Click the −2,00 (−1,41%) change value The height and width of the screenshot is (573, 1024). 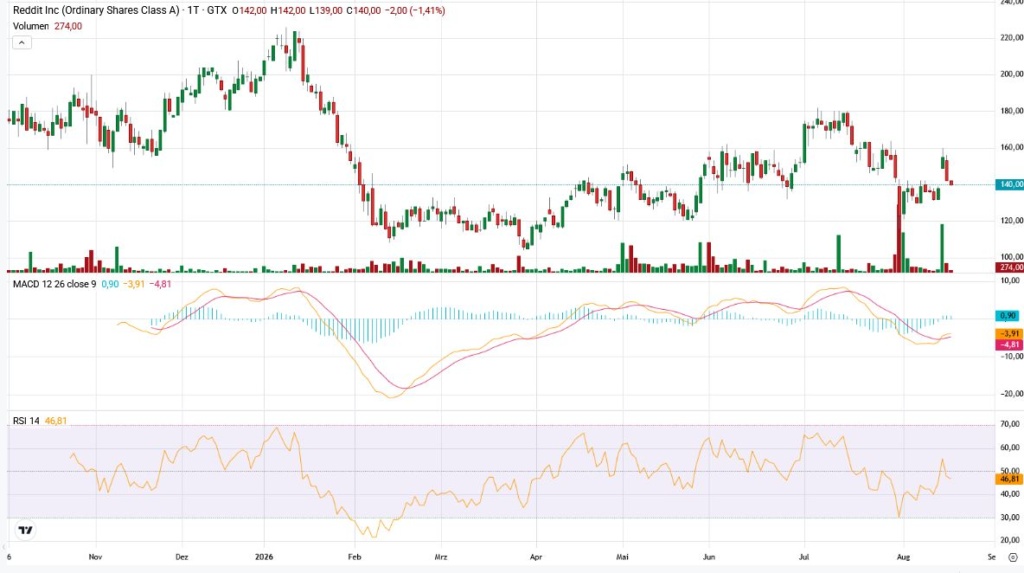(x=415, y=10)
